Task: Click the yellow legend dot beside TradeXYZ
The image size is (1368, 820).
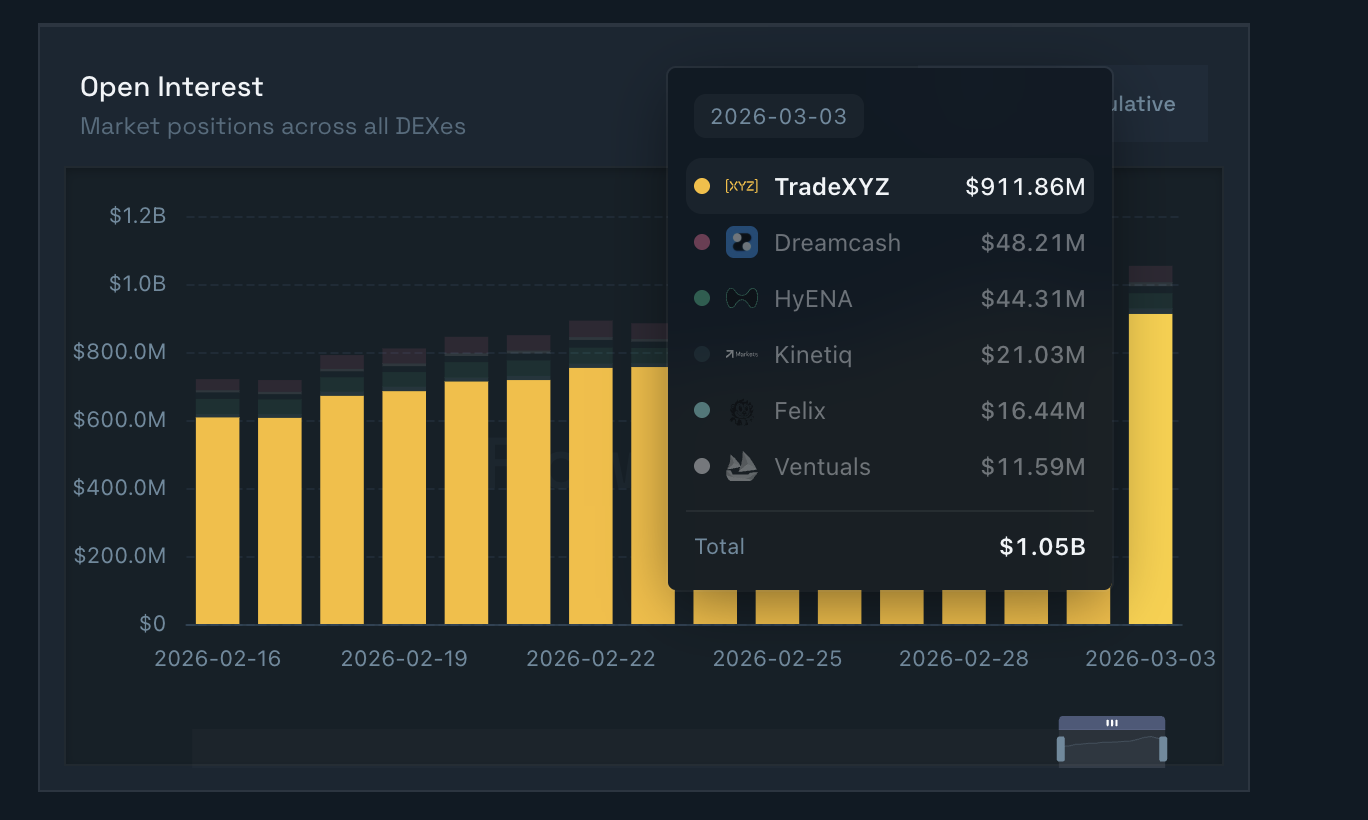Action: 701,186
